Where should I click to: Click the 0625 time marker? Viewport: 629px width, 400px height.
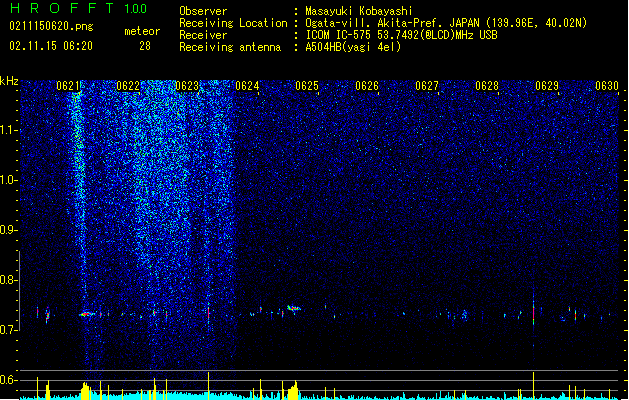307,86
